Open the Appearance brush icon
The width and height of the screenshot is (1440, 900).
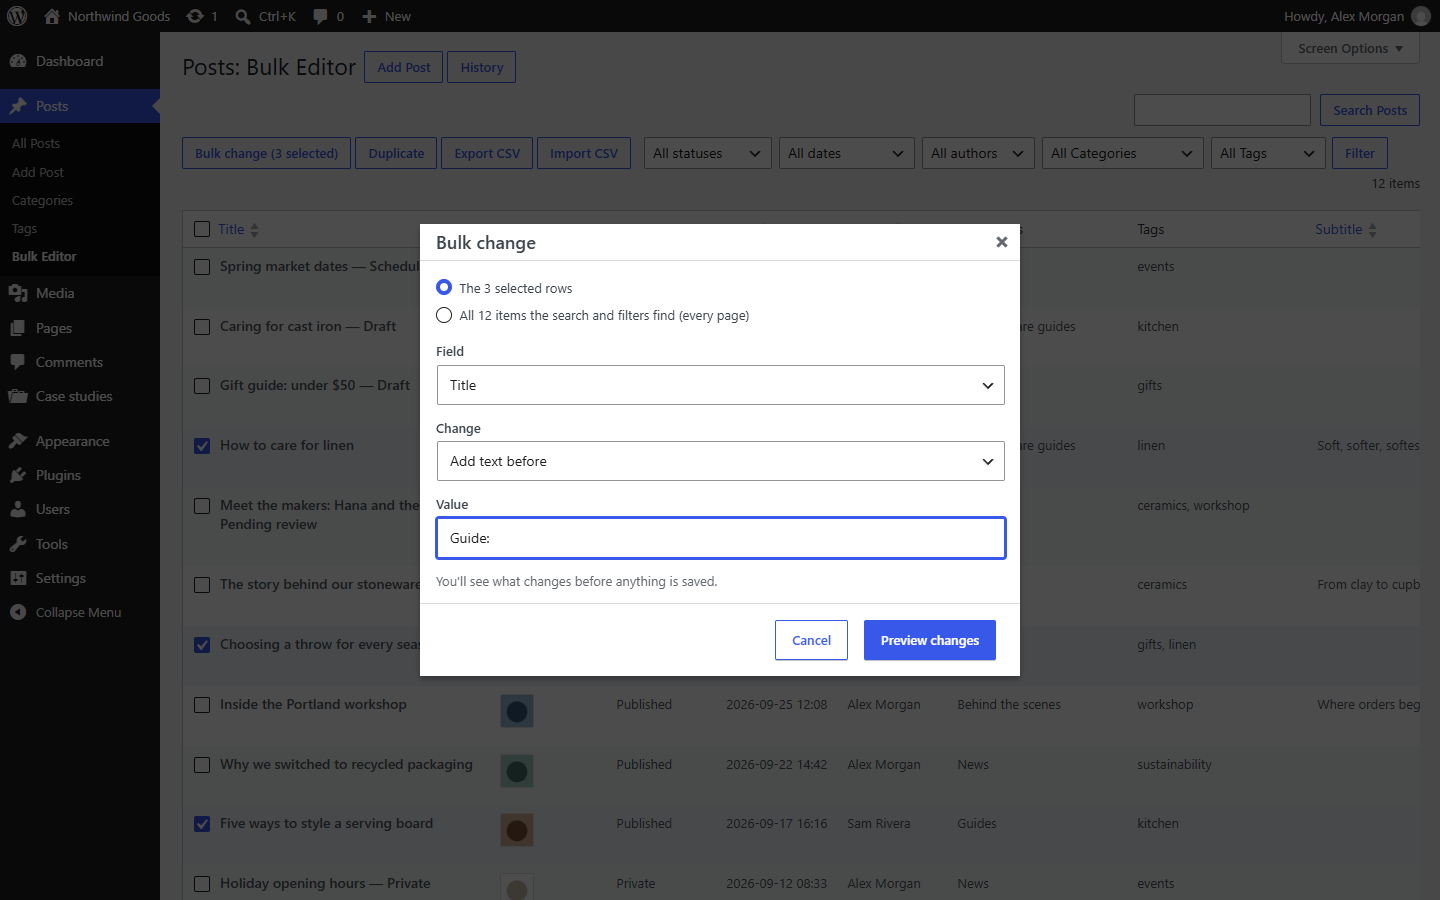(x=18, y=441)
